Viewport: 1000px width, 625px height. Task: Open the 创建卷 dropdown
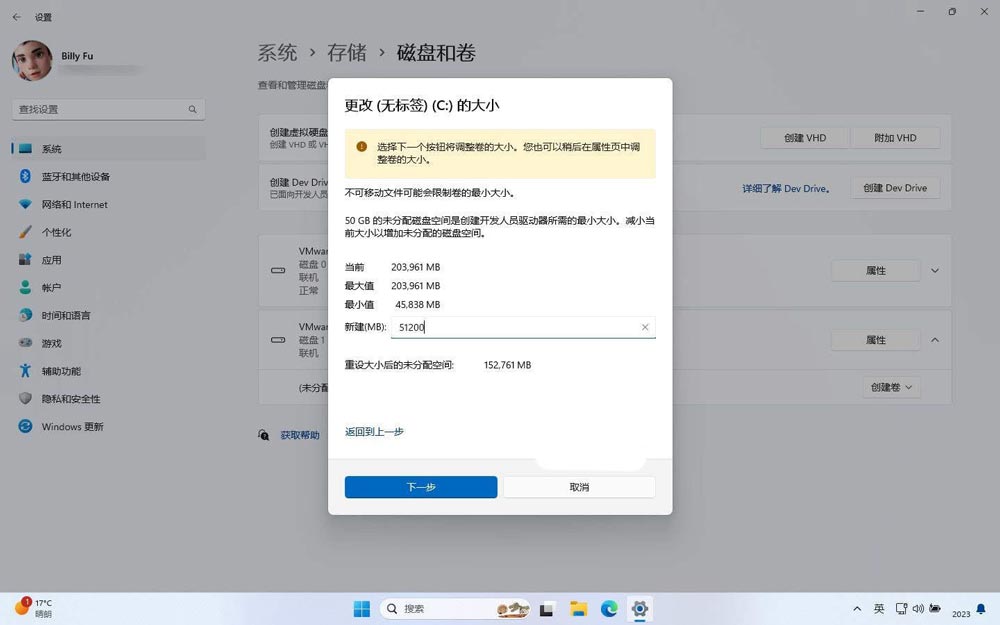(889, 387)
